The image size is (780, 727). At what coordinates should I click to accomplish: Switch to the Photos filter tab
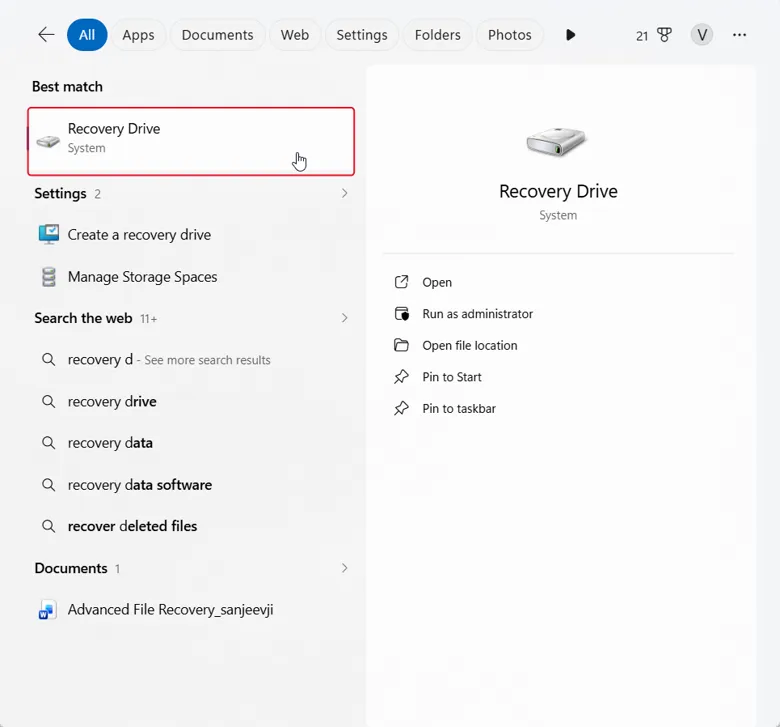(x=509, y=35)
